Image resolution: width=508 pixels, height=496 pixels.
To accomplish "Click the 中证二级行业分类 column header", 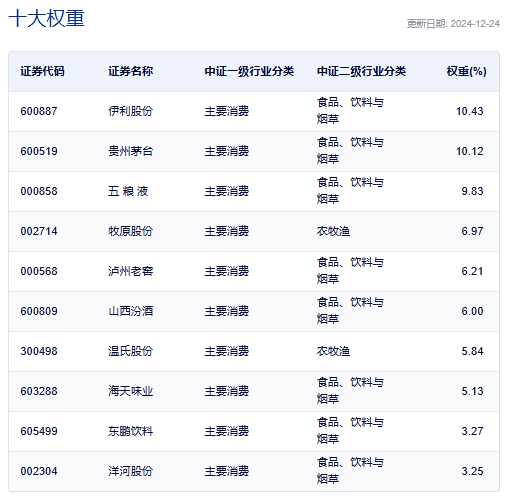I will pyautogui.click(x=361, y=71).
